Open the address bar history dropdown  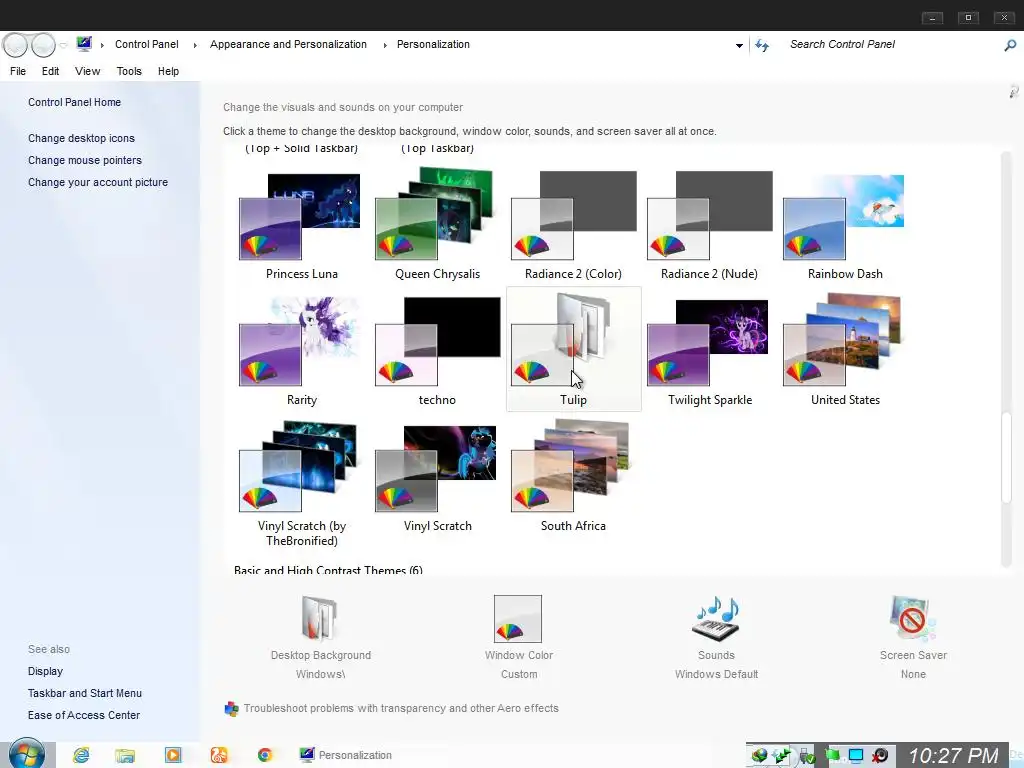click(x=739, y=46)
